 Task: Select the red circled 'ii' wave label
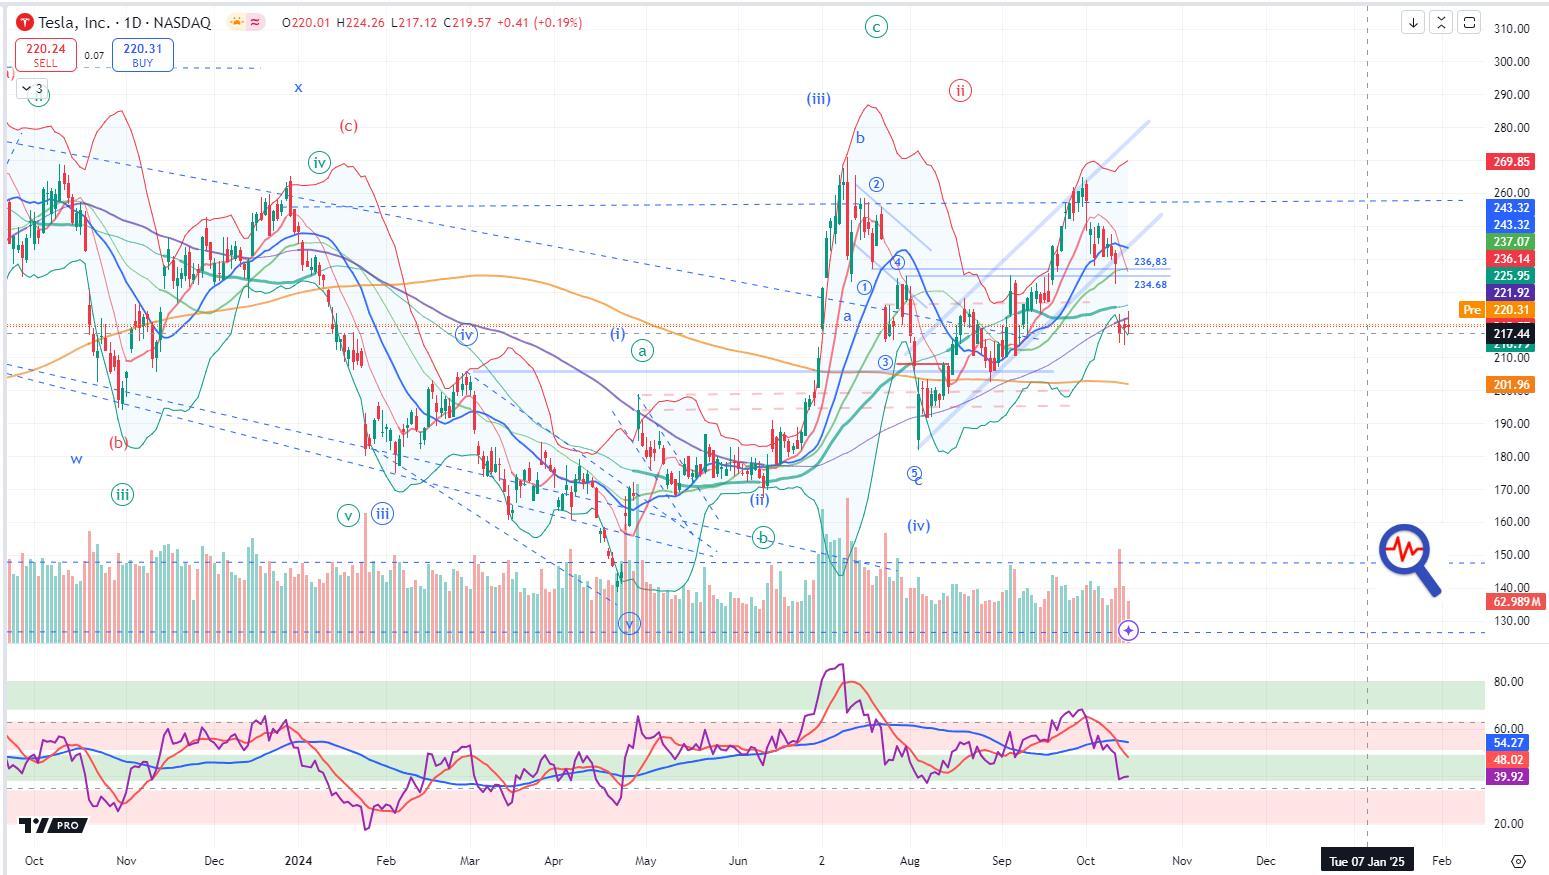point(960,91)
